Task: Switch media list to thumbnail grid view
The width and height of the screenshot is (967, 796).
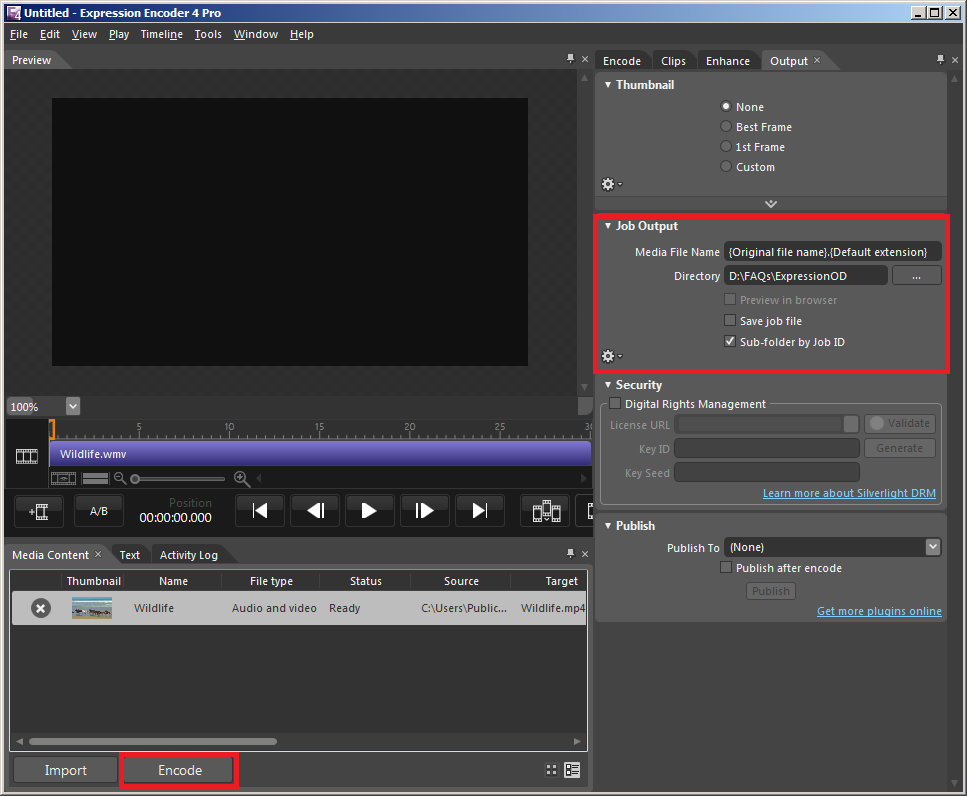Action: coord(551,770)
